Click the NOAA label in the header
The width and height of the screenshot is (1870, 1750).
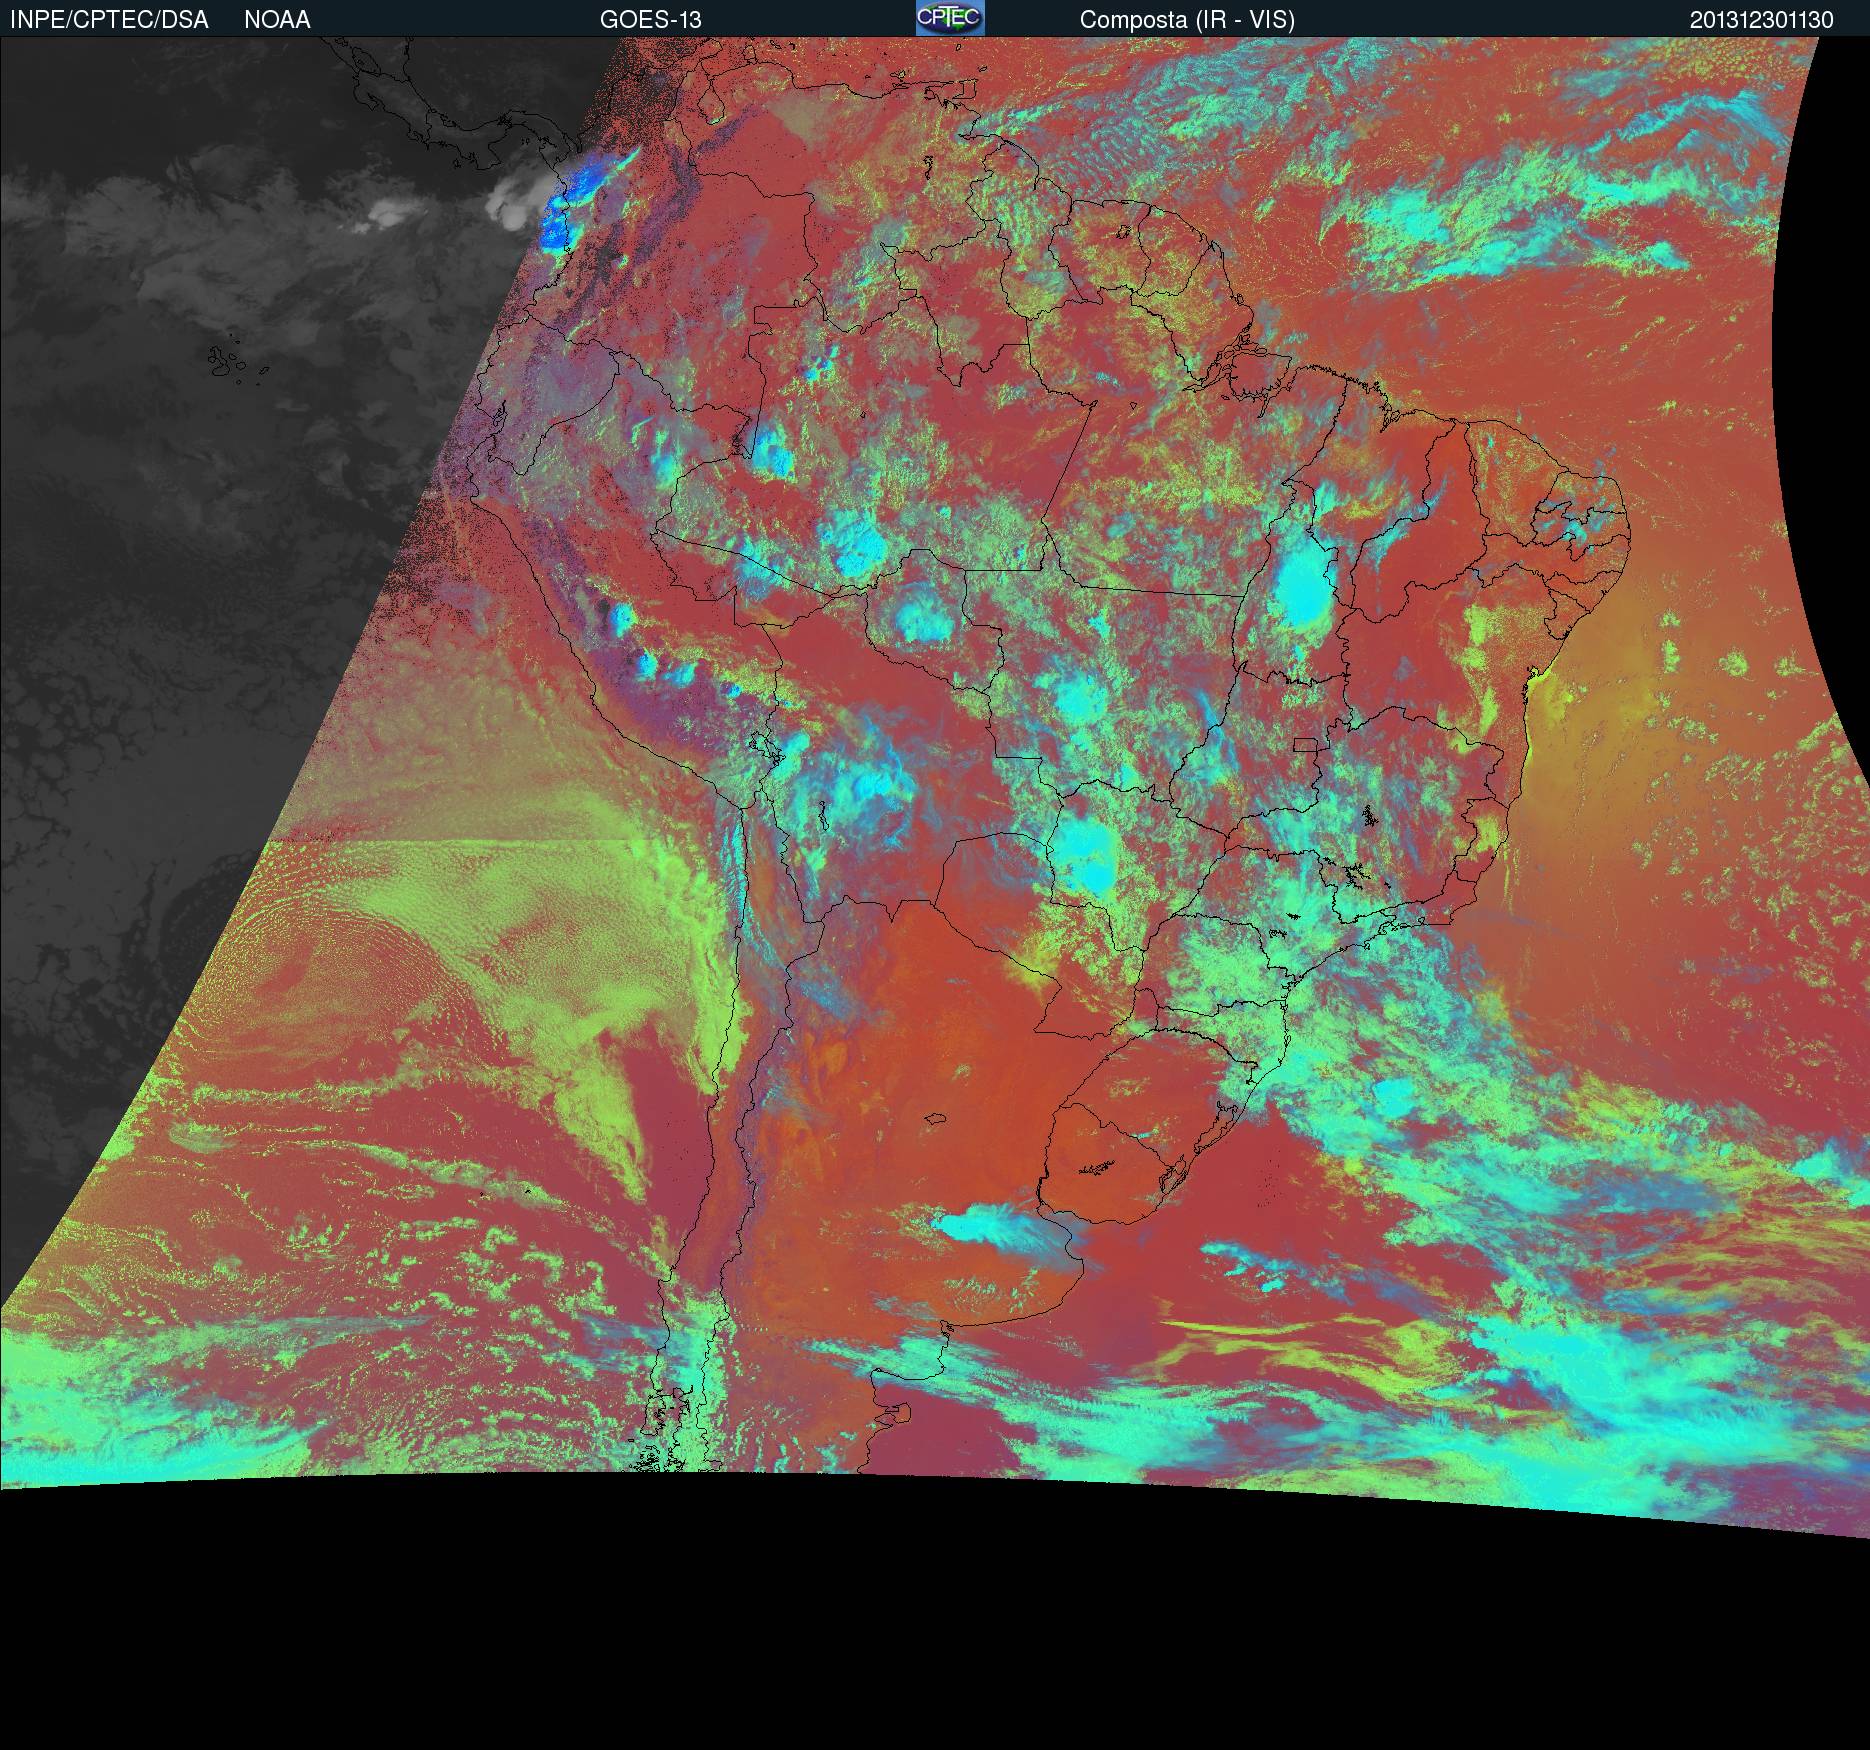277,20
